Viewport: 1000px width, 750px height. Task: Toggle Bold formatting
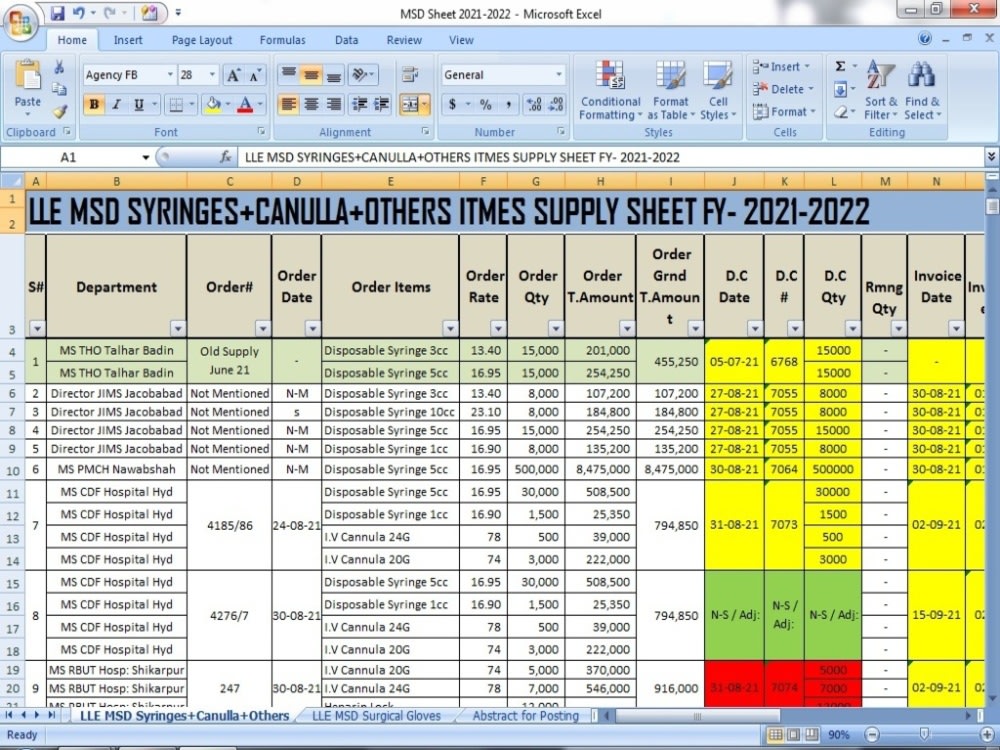94,105
